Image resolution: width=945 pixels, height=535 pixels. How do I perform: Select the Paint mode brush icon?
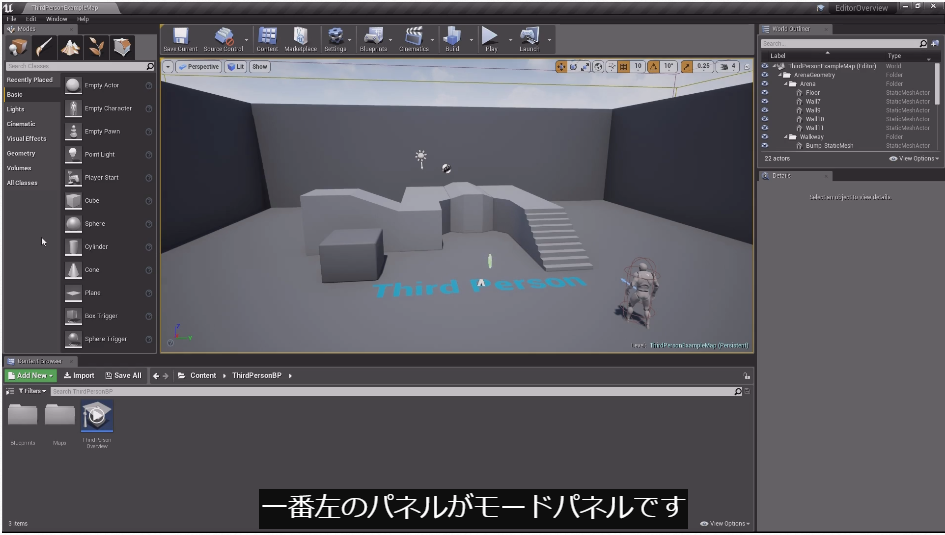(45, 47)
